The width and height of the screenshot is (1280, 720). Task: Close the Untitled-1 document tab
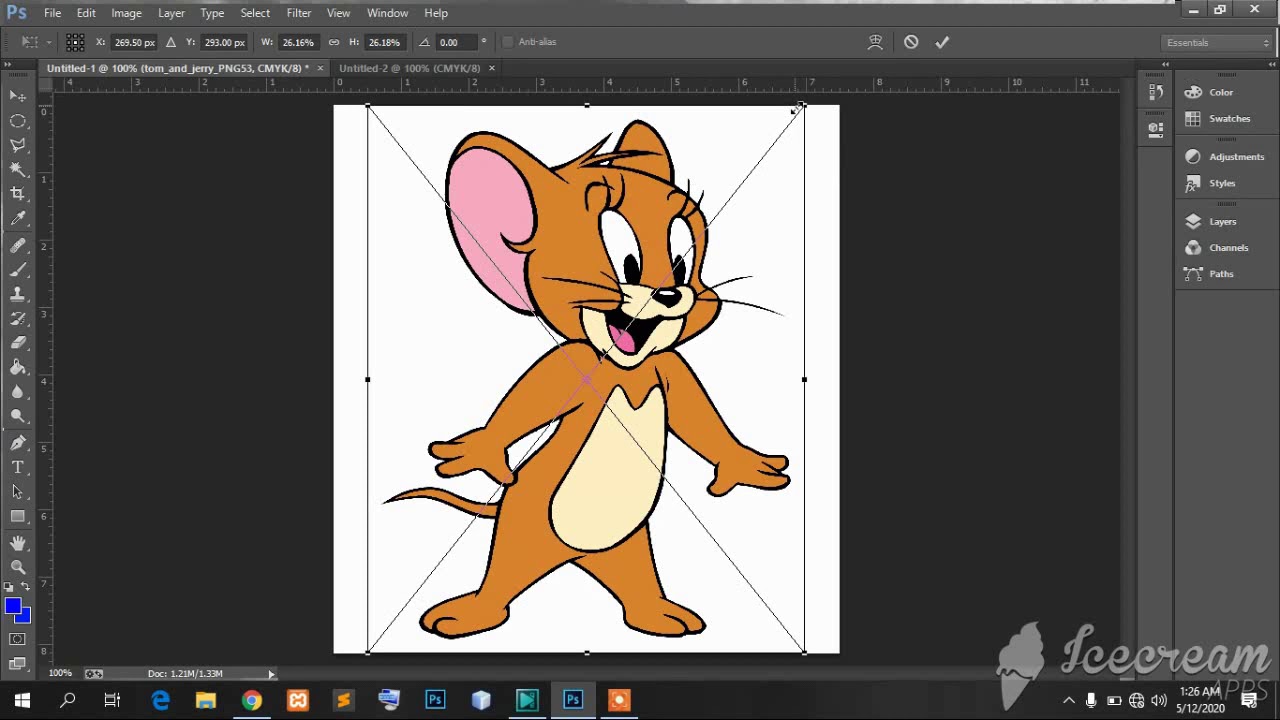tap(320, 68)
